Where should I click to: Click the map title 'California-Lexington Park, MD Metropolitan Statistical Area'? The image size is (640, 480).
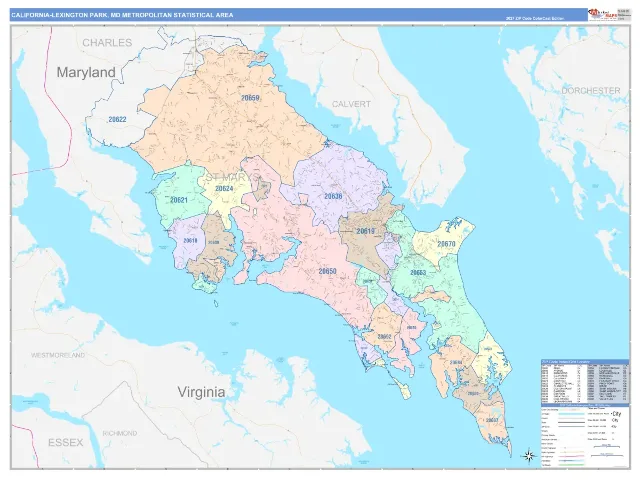[x=122, y=15]
